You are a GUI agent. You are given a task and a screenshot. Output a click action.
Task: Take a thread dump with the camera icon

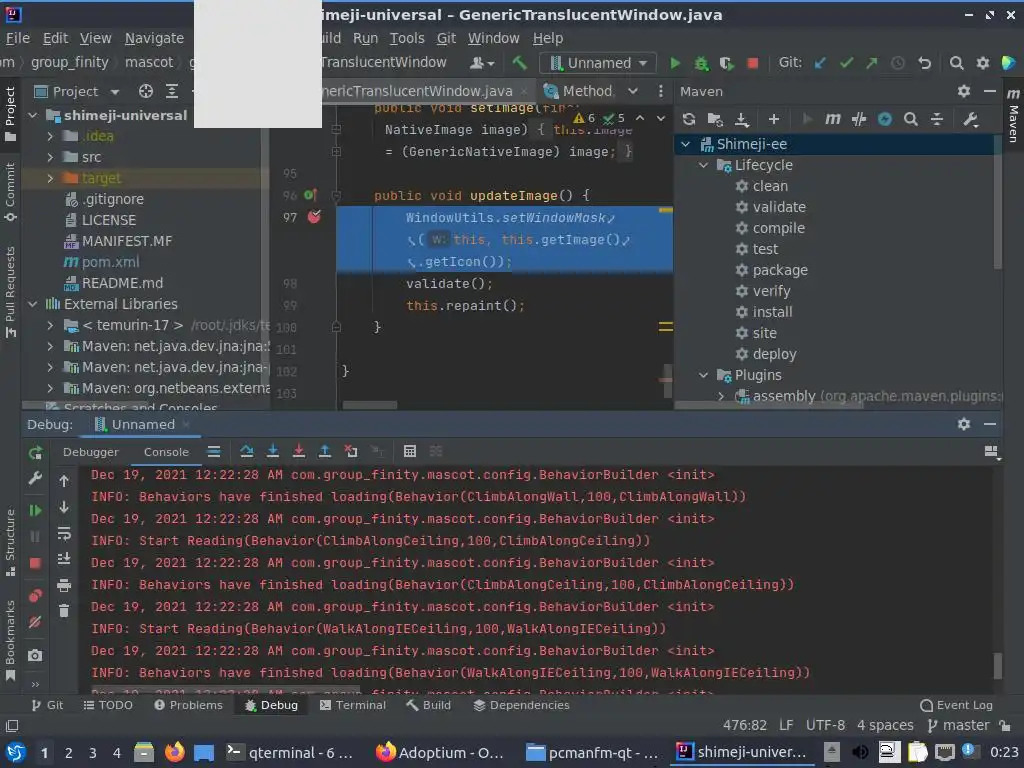coord(35,655)
